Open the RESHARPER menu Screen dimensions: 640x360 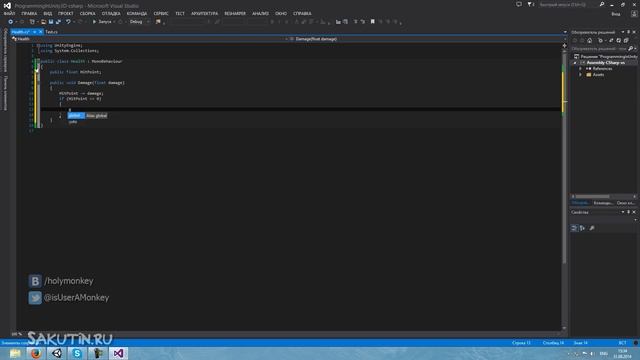click(235, 13)
